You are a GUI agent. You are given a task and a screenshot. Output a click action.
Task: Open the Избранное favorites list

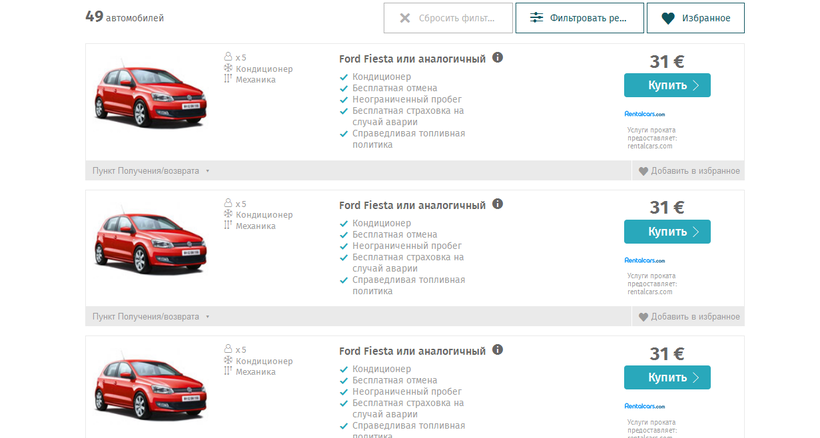(695, 18)
